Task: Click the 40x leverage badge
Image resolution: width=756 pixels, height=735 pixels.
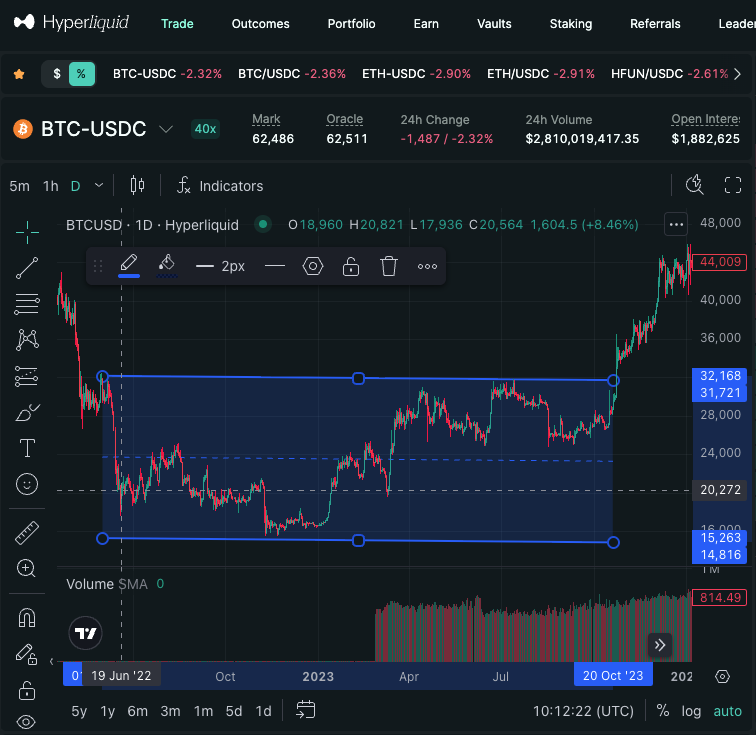Action: click(205, 129)
